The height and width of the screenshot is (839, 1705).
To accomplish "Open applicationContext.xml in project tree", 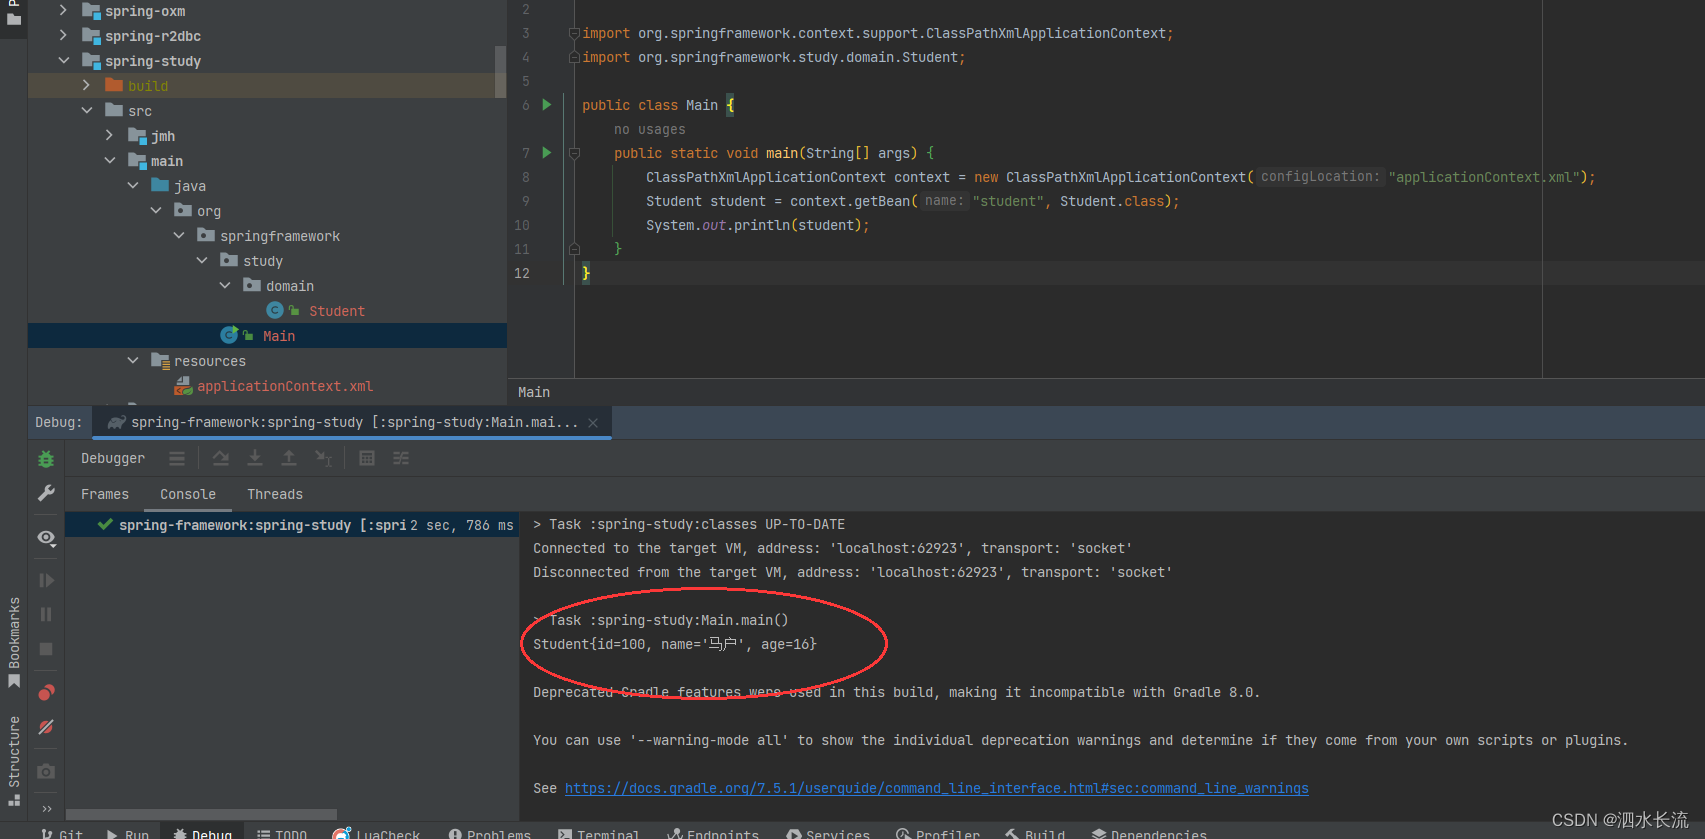I will pyautogui.click(x=284, y=386).
